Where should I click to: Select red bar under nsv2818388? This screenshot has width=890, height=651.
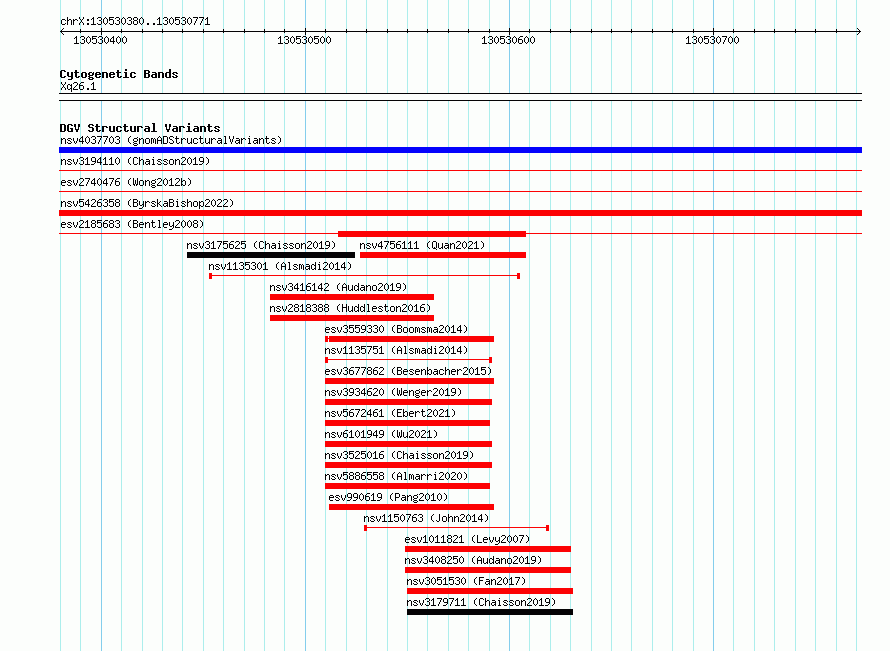tap(352, 318)
